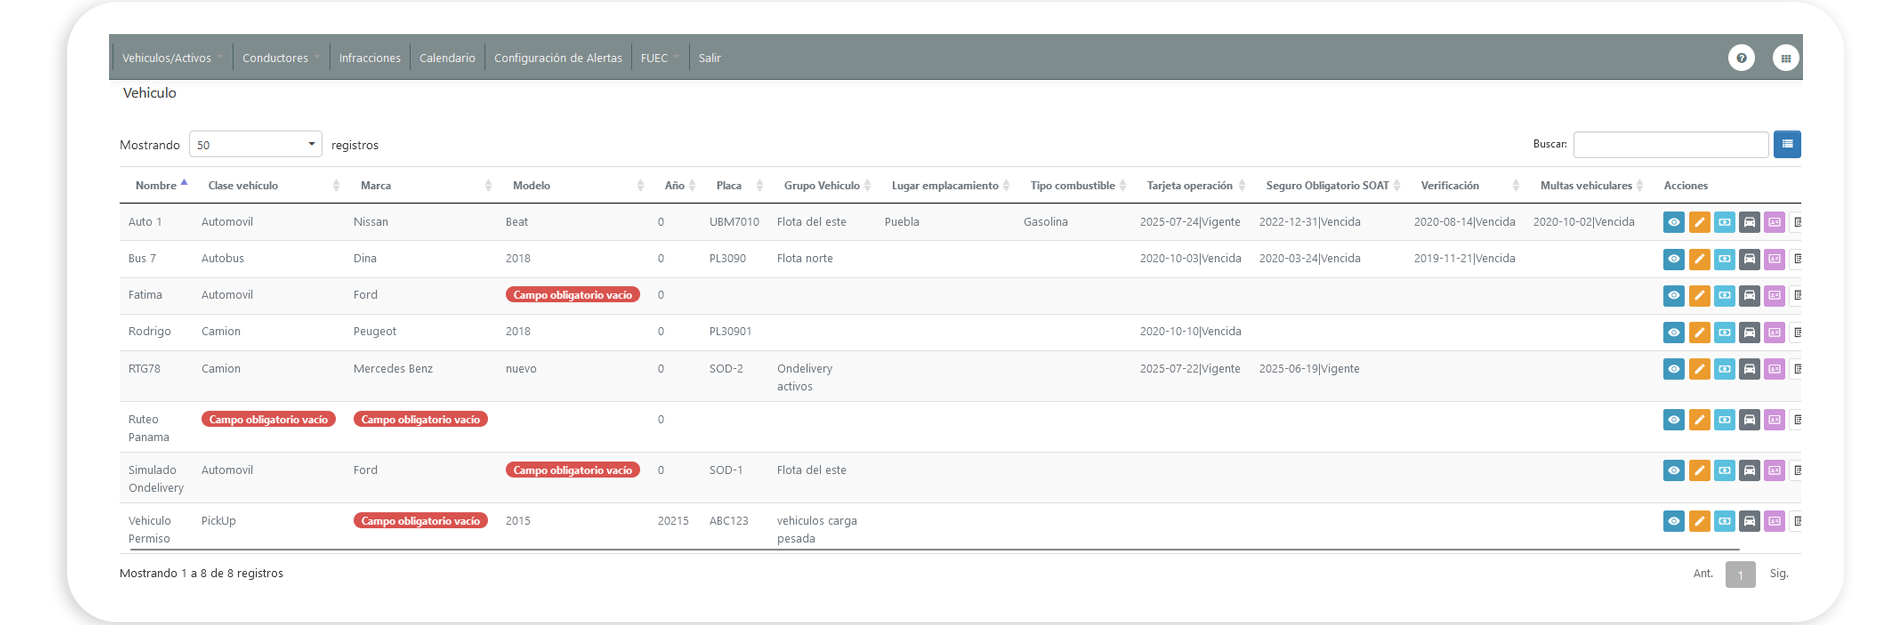
Task: Click gray car icon for Rodrigo
Action: point(1749,332)
